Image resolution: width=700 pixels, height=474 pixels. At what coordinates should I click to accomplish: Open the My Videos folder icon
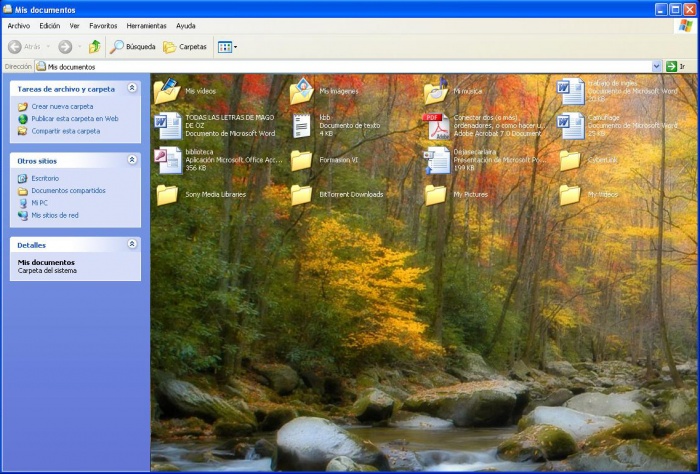(570, 195)
